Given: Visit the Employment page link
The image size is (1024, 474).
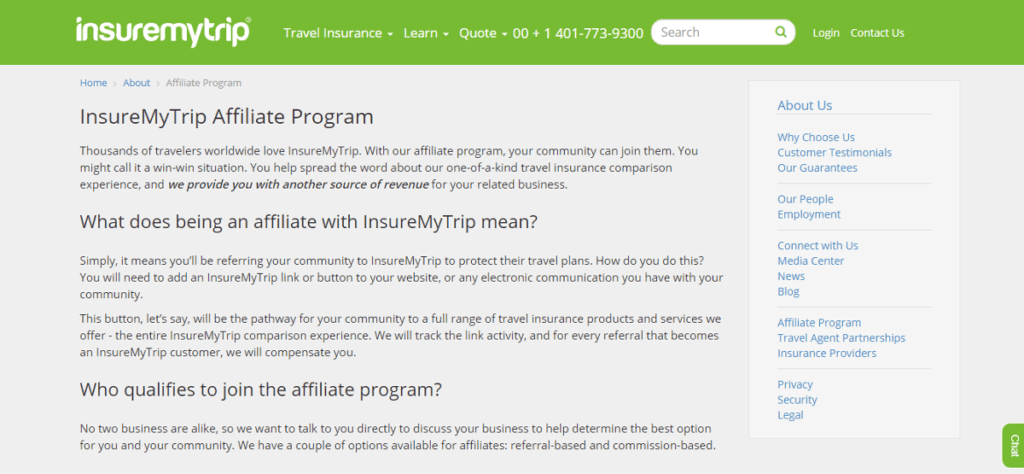Looking at the screenshot, I should [808, 214].
